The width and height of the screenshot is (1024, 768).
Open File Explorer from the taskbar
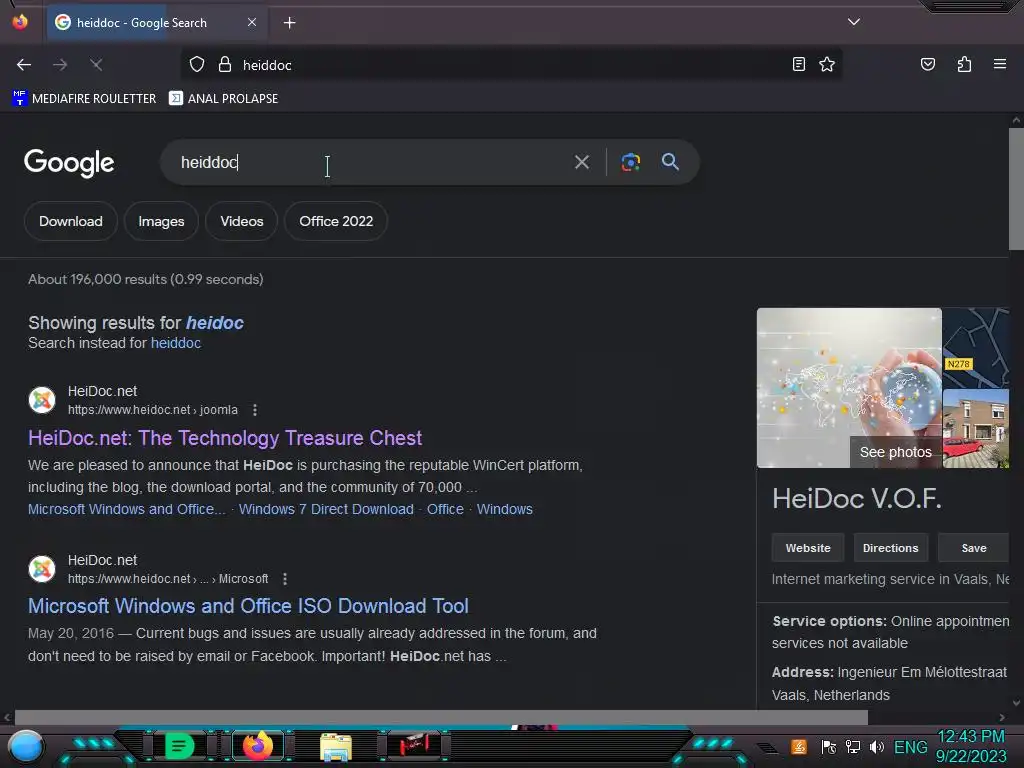point(336,746)
